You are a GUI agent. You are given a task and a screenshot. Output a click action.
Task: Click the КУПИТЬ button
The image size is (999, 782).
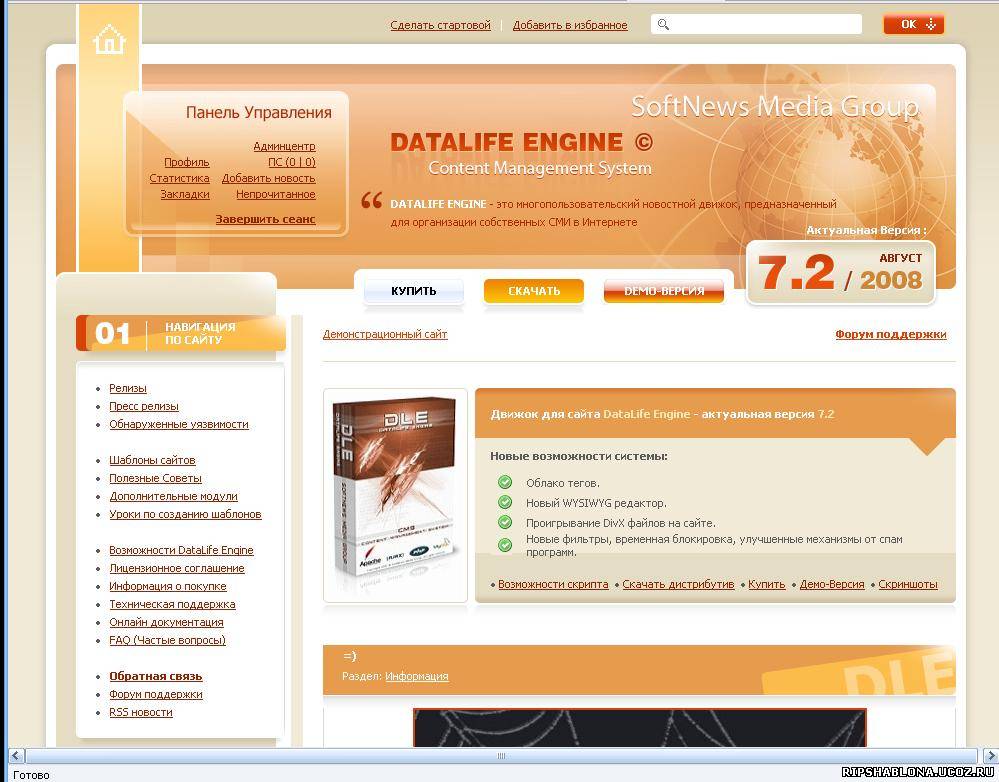(413, 291)
